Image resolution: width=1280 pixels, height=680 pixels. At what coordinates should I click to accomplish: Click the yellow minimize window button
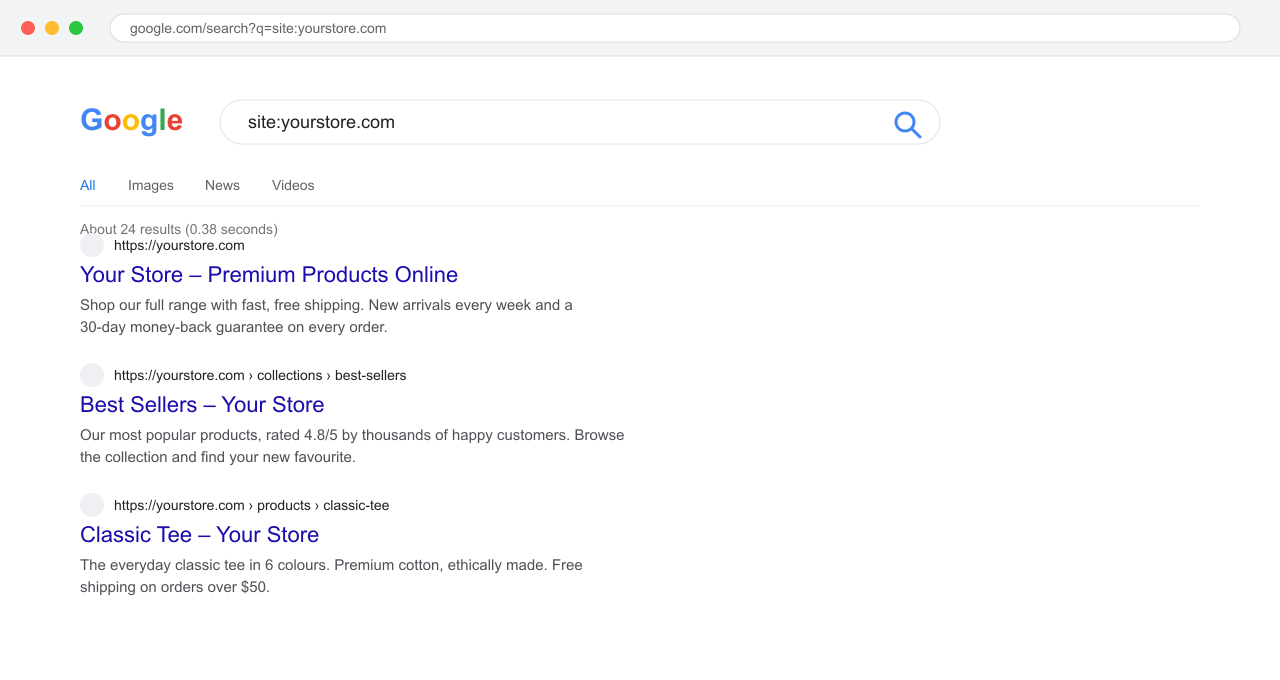click(52, 28)
